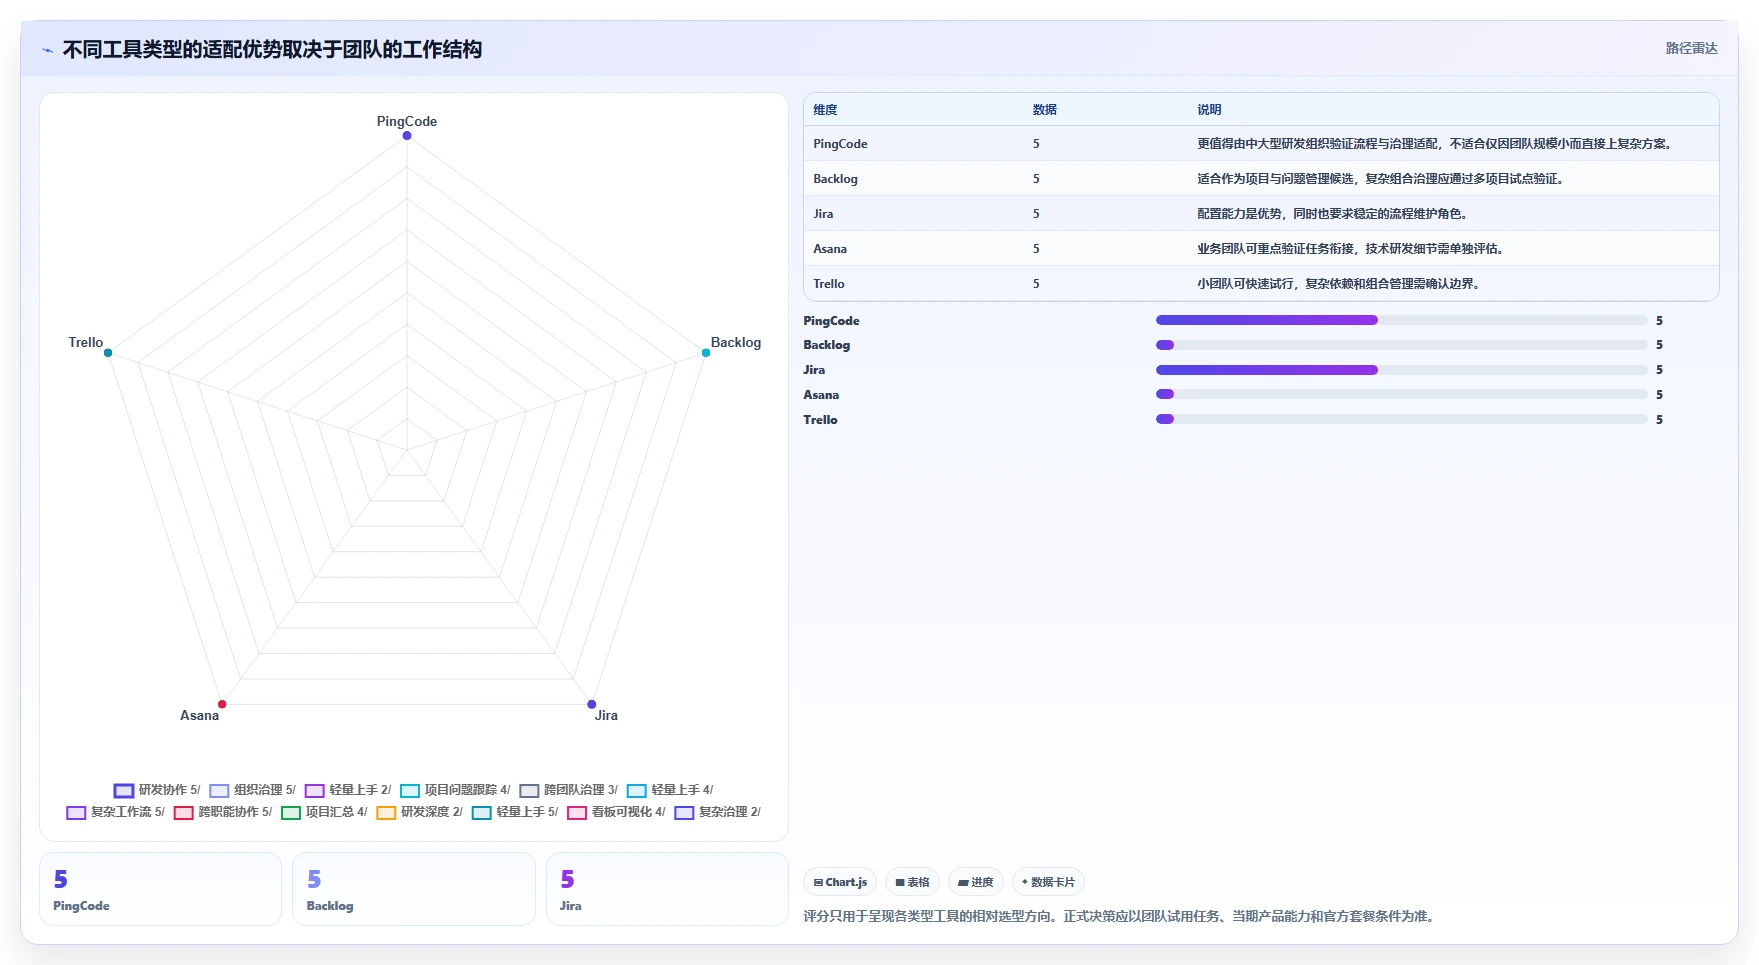Image resolution: width=1759 pixels, height=965 pixels.
Task: Click the Trello progress bar
Action: coord(1401,419)
